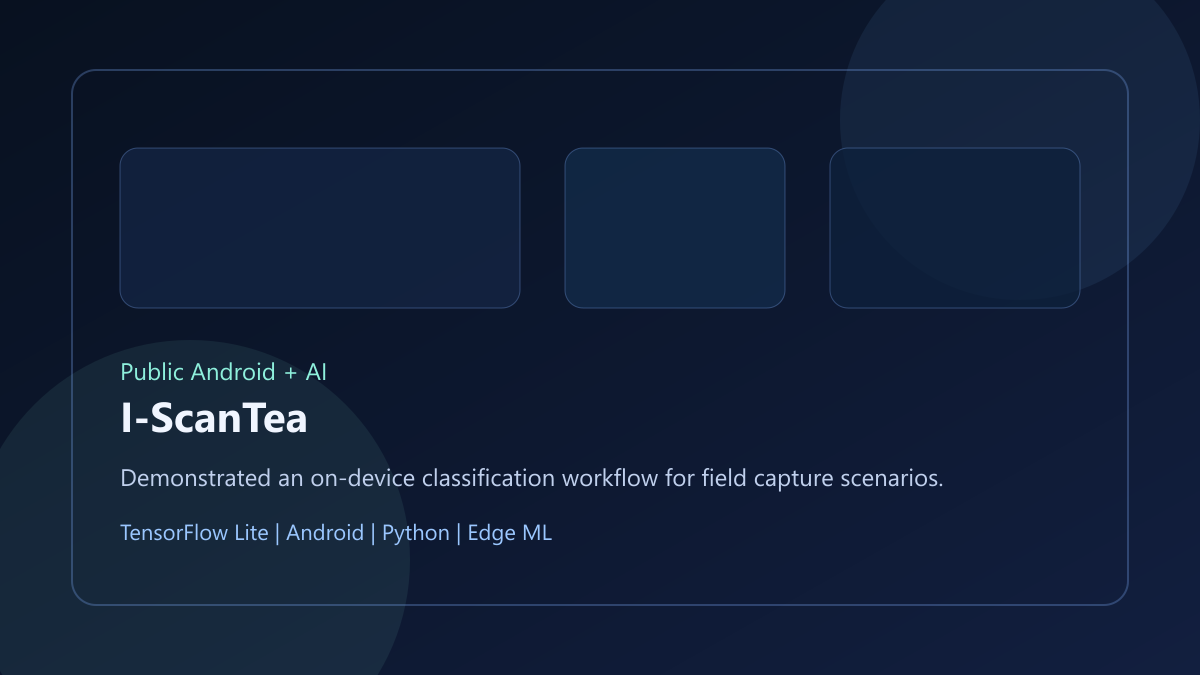The width and height of the screenshot is (1200, 675).
Task: Select the middle preview placeholder box
Action: 675,228
